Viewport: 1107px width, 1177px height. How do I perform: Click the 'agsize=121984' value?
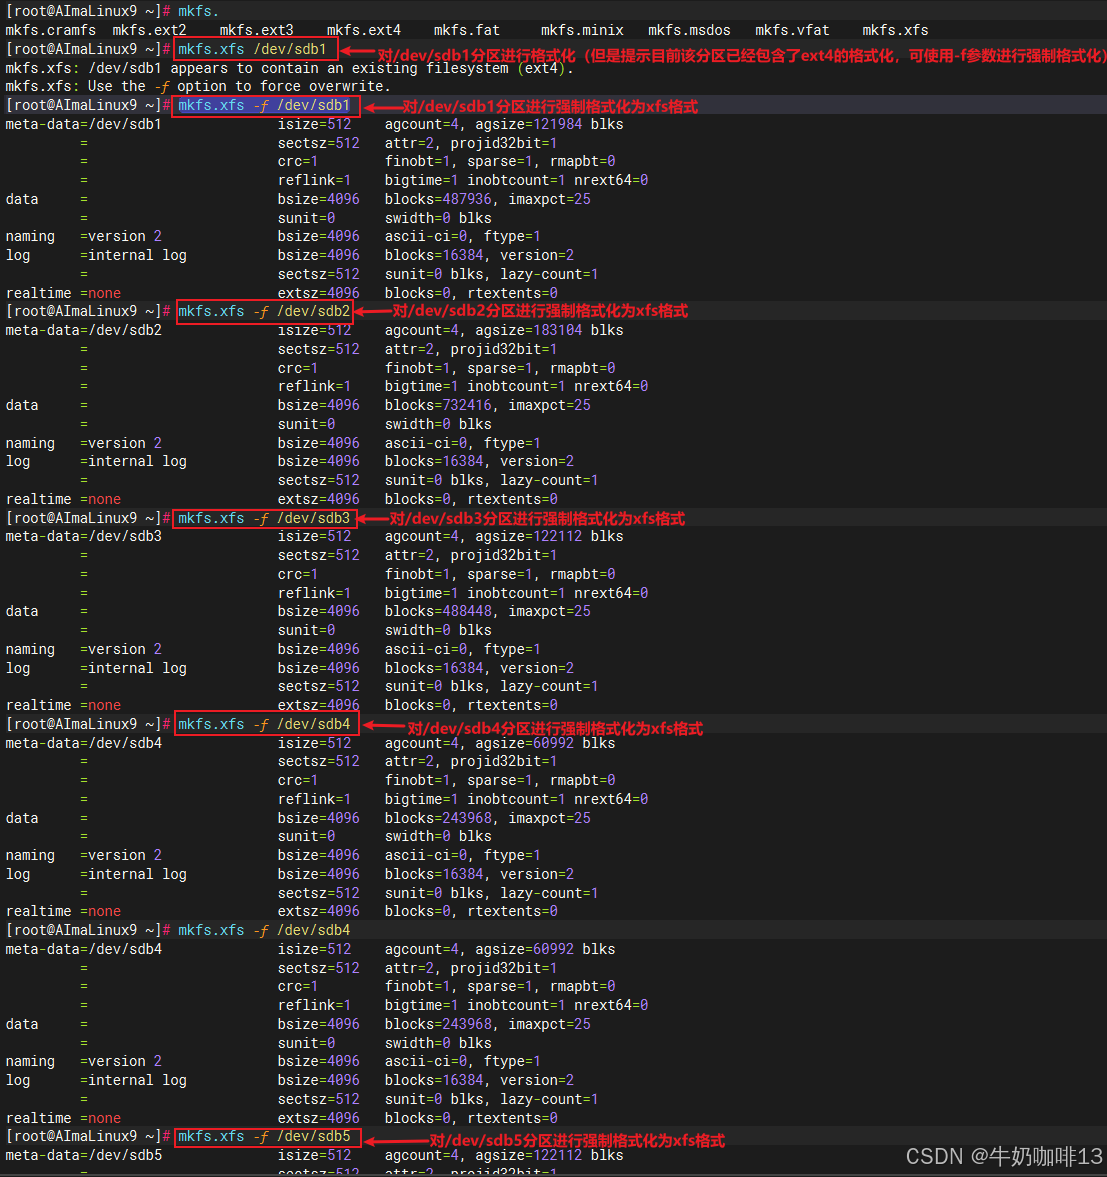coord(528,125)
